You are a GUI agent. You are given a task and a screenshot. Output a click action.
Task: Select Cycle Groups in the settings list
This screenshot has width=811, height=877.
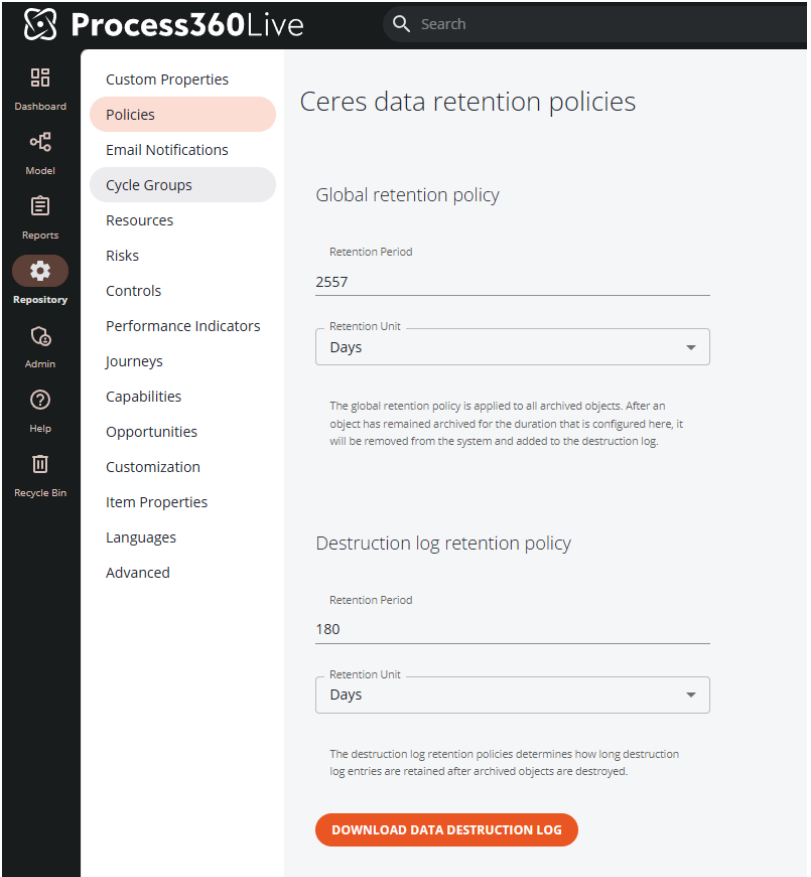(149, 185)
